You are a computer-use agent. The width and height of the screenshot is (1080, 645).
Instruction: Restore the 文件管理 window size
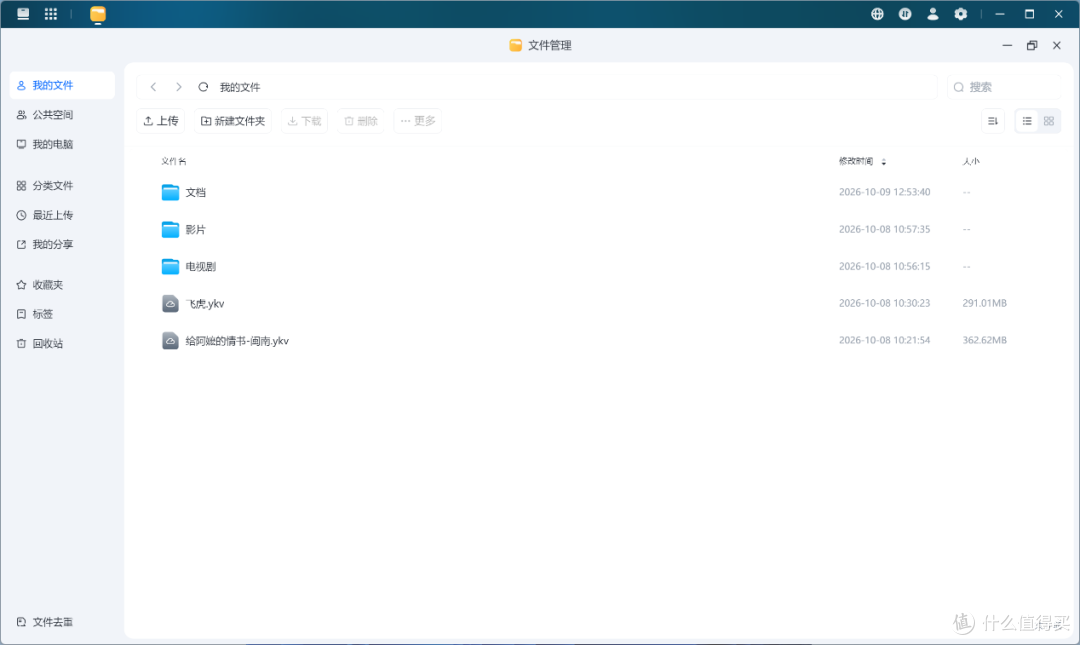1032,45
